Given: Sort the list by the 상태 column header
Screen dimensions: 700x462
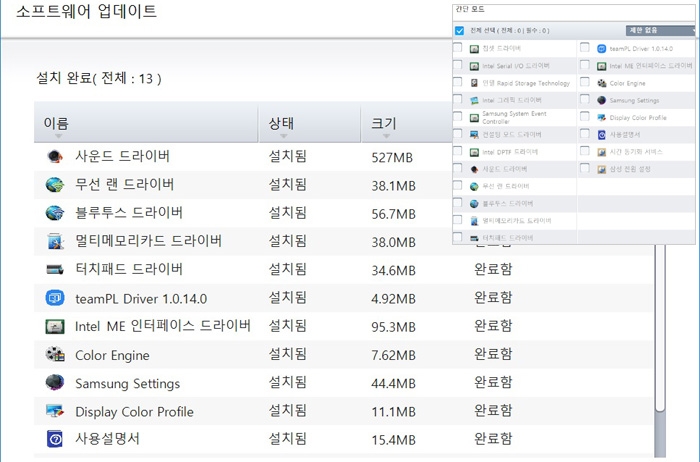Looking at the screenshot, I should pyautogui.click(x=310, y=123).
